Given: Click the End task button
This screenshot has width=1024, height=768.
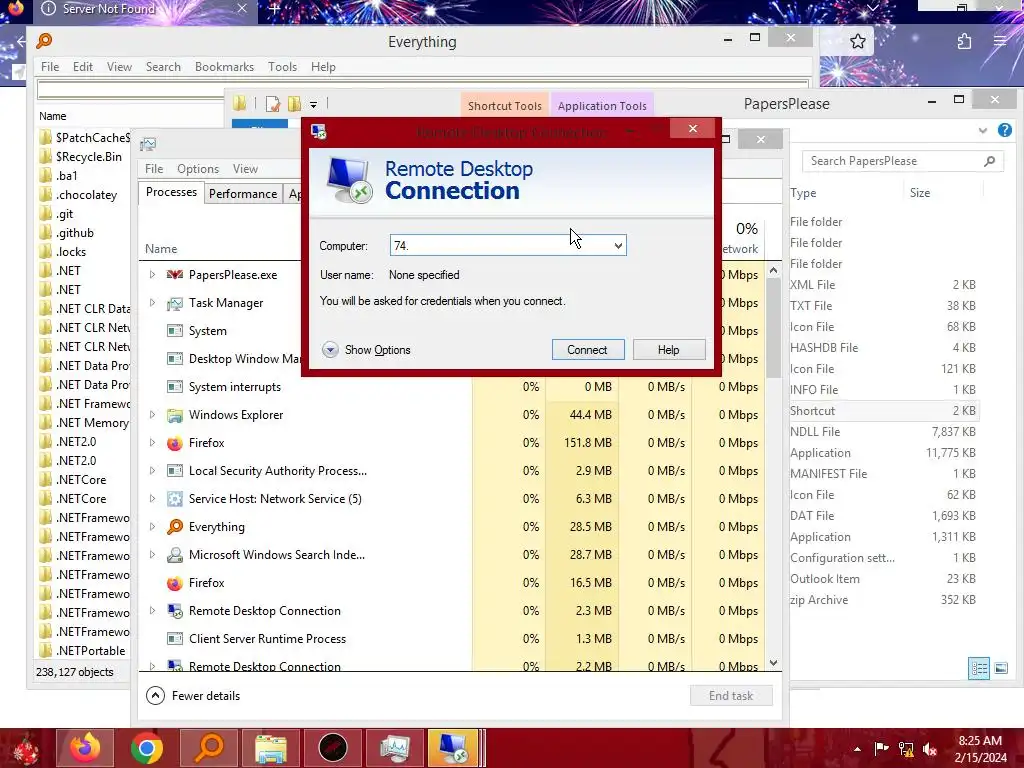Looking at the screenshot, I should [x=731, y=696].
